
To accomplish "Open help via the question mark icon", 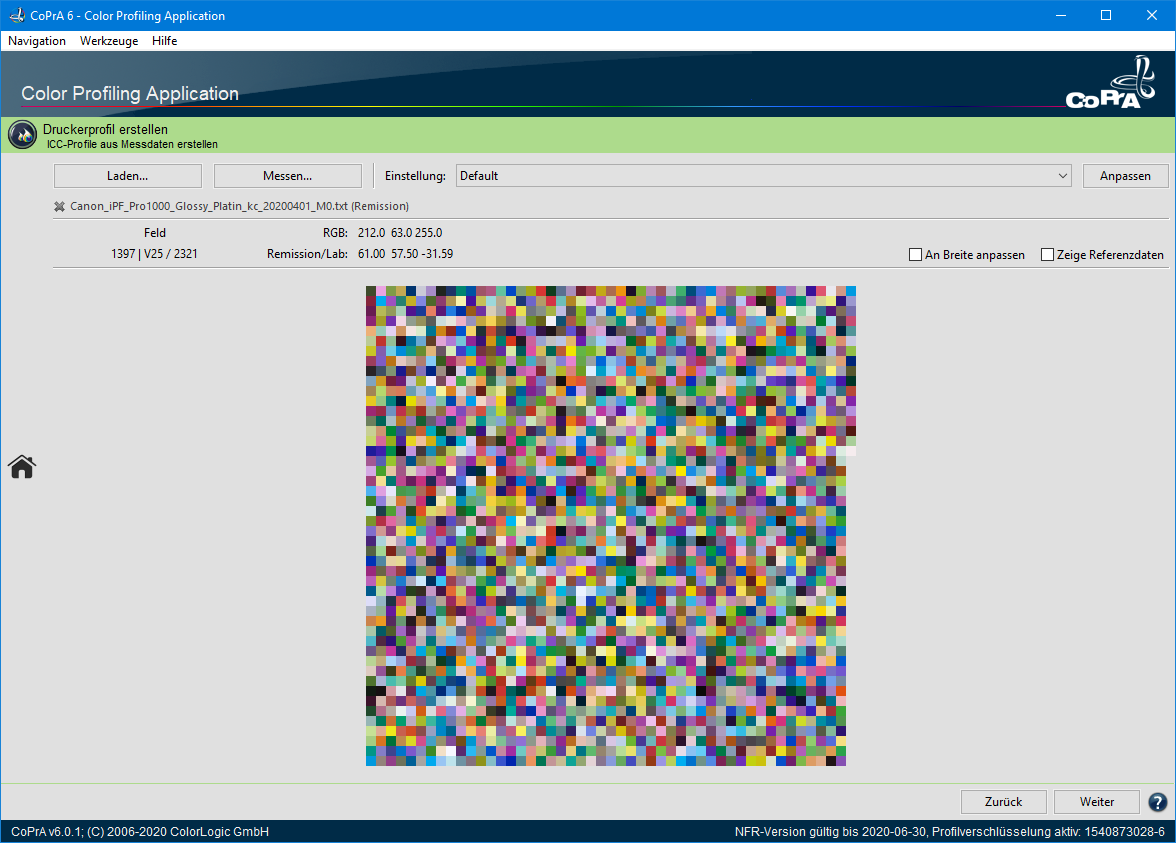I will tap(1158, 802).
